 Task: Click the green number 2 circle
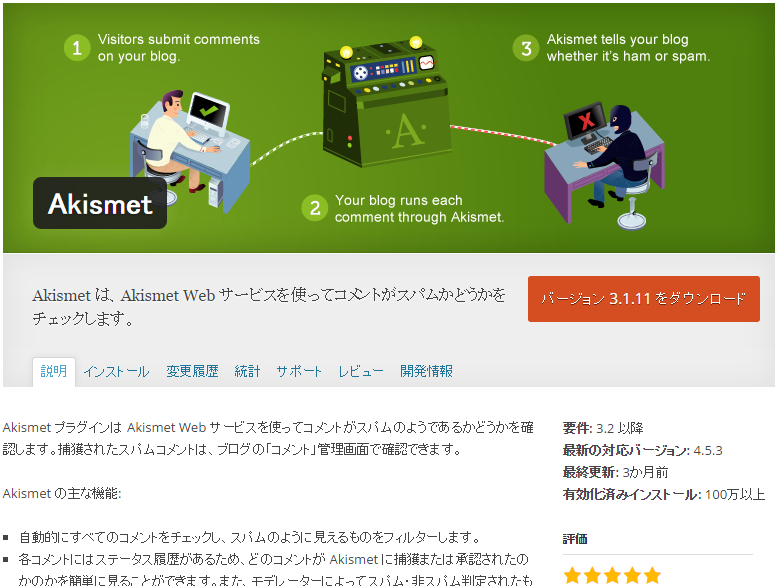coord(315,208)
